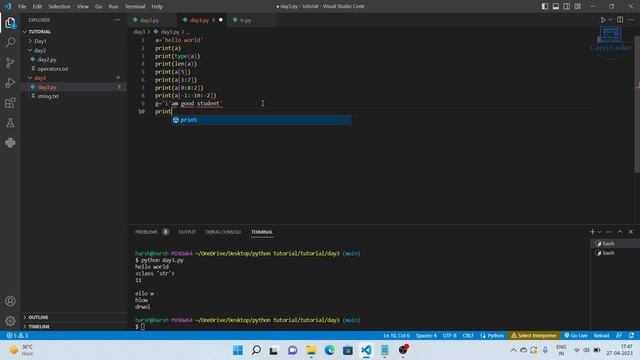The height and width of the screenshot is (360, 640).
Task: Toggle secondary side bar layout icon
Action: pyautogui.click(x=567, y=6)
